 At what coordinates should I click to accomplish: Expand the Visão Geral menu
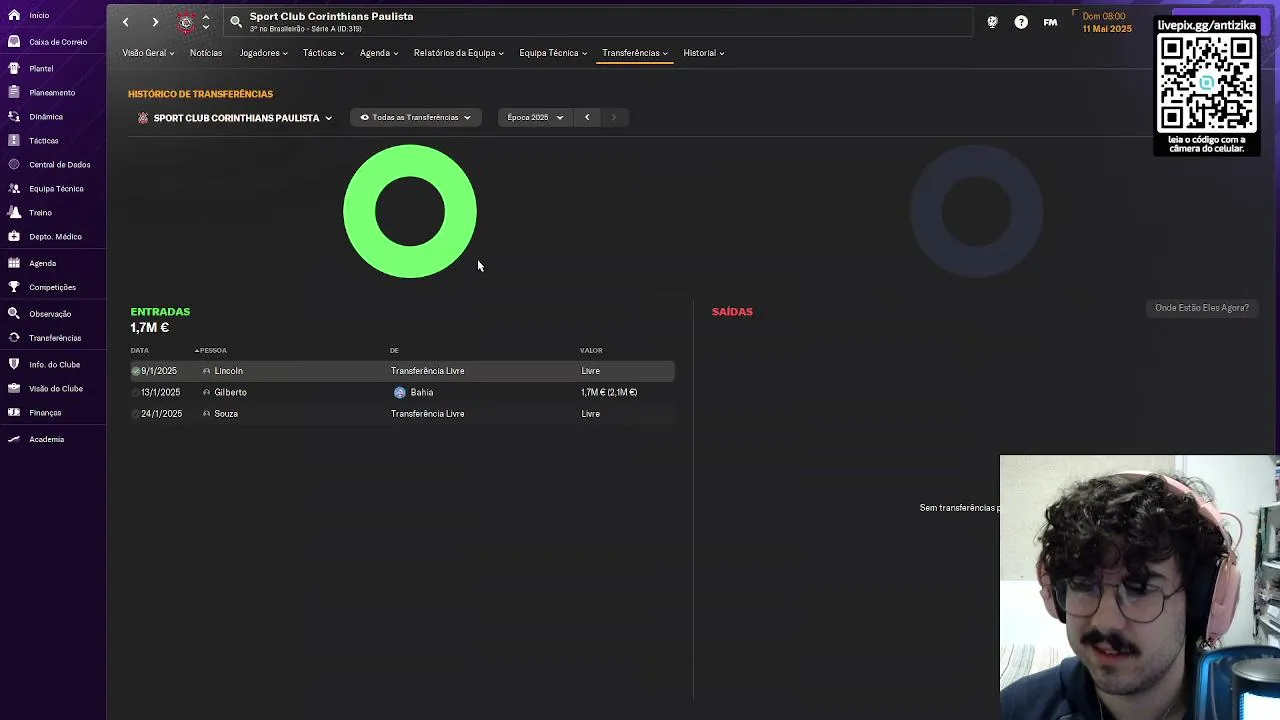click(x=148, y=53)
